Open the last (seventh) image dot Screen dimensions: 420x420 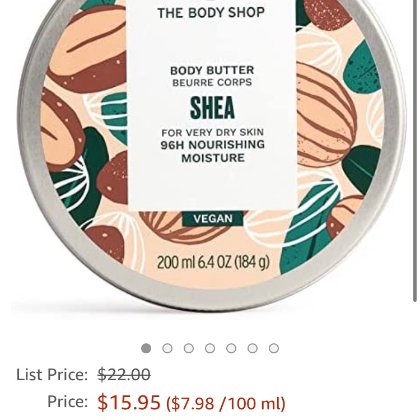(274, 348)
